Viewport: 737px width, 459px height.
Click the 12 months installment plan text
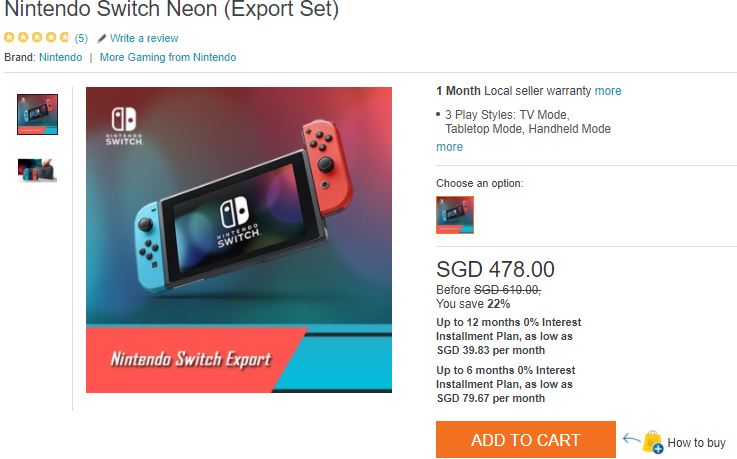pyautogui.click(x=509, y=336)
